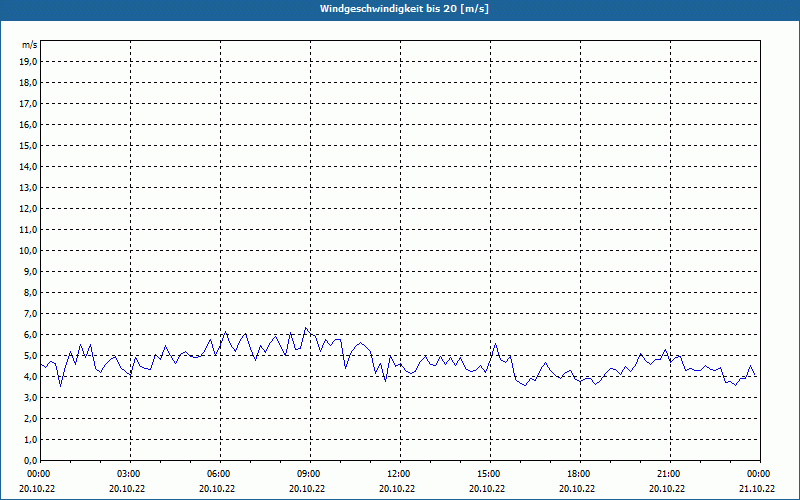The height and width of the screenshot is (500, 800).
Task: Click the '1,0' y-axis label
Action: tap(31, 440)
